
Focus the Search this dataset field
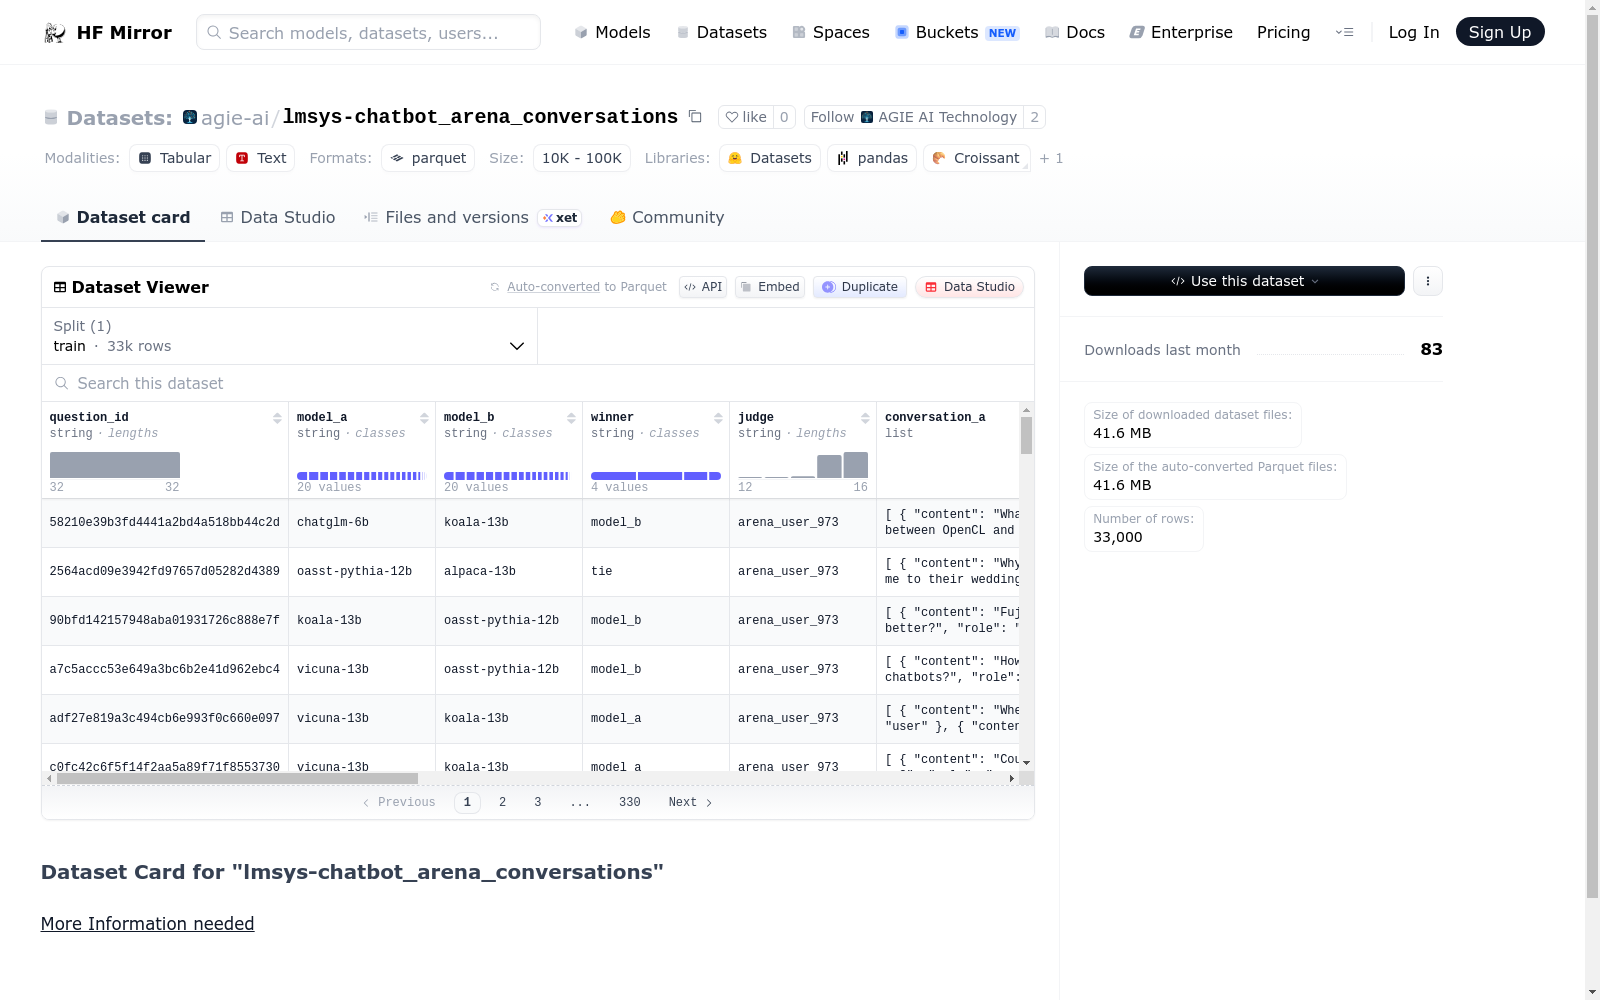[538, 383]
